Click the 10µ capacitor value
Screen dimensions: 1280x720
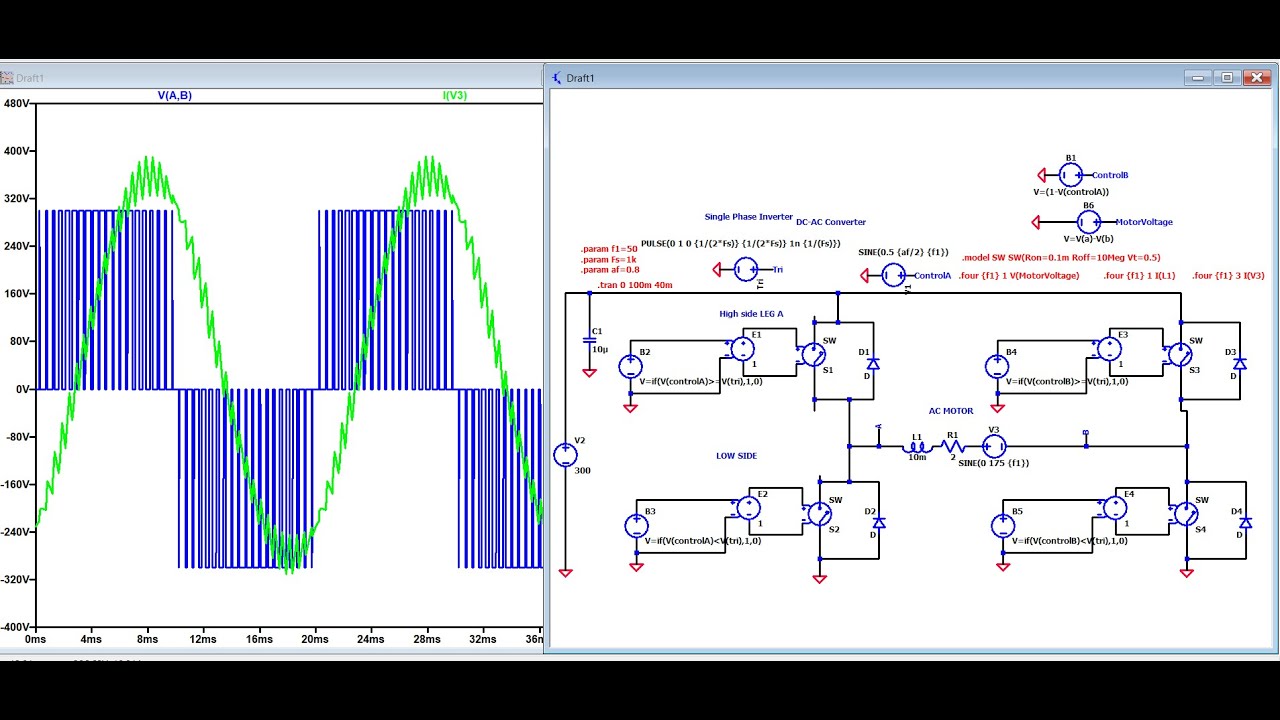tap(599, 349)
